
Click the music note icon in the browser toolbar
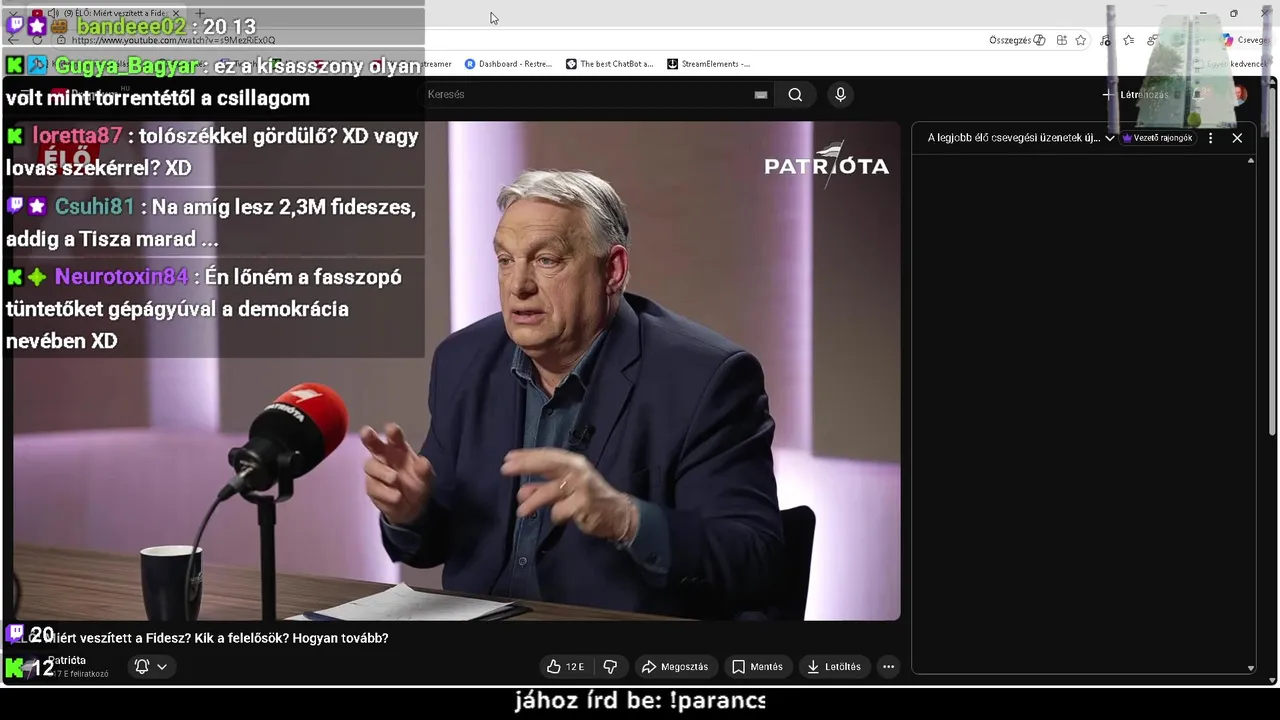1105,40
